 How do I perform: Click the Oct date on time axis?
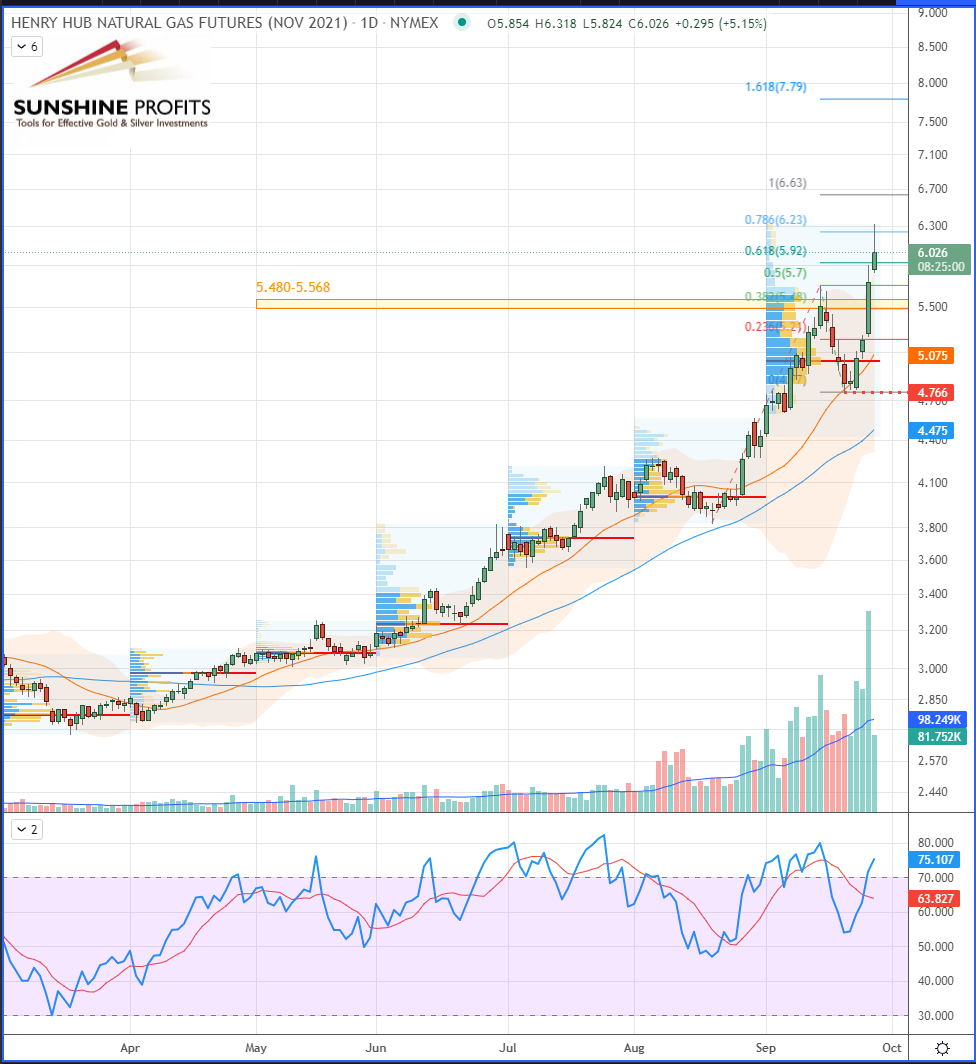tap(892, 1048)
